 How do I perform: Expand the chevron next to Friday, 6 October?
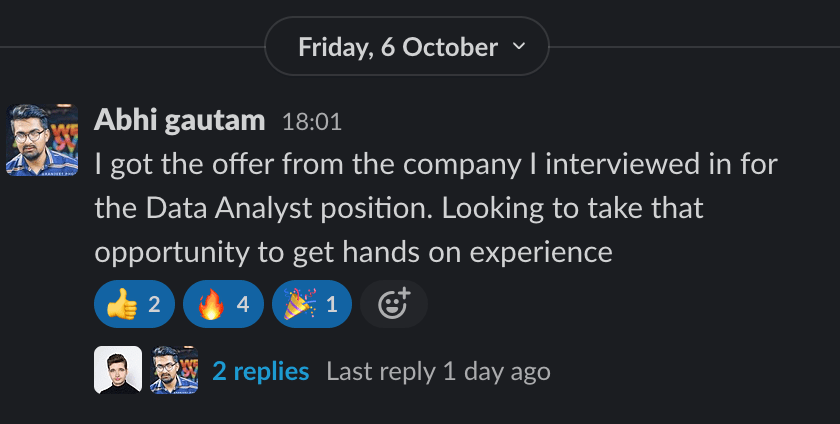tap(518, 46)
